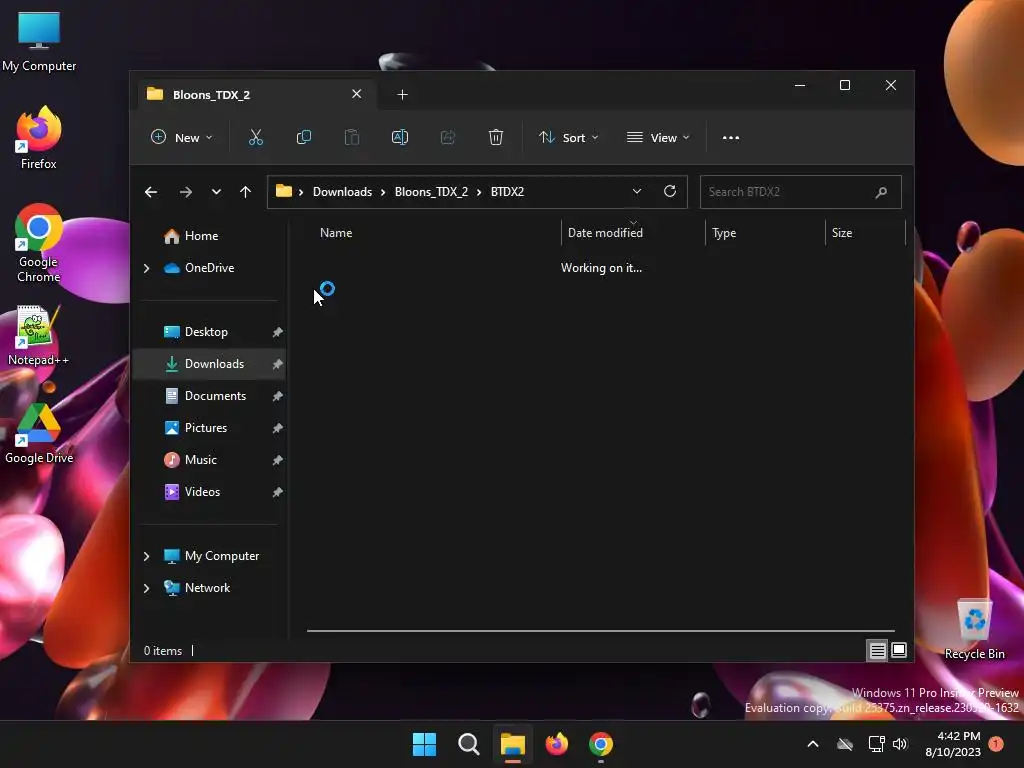
Task: Click Bloons_TDX_2 breadcrumb in address bar
Action: click(431, 192)
